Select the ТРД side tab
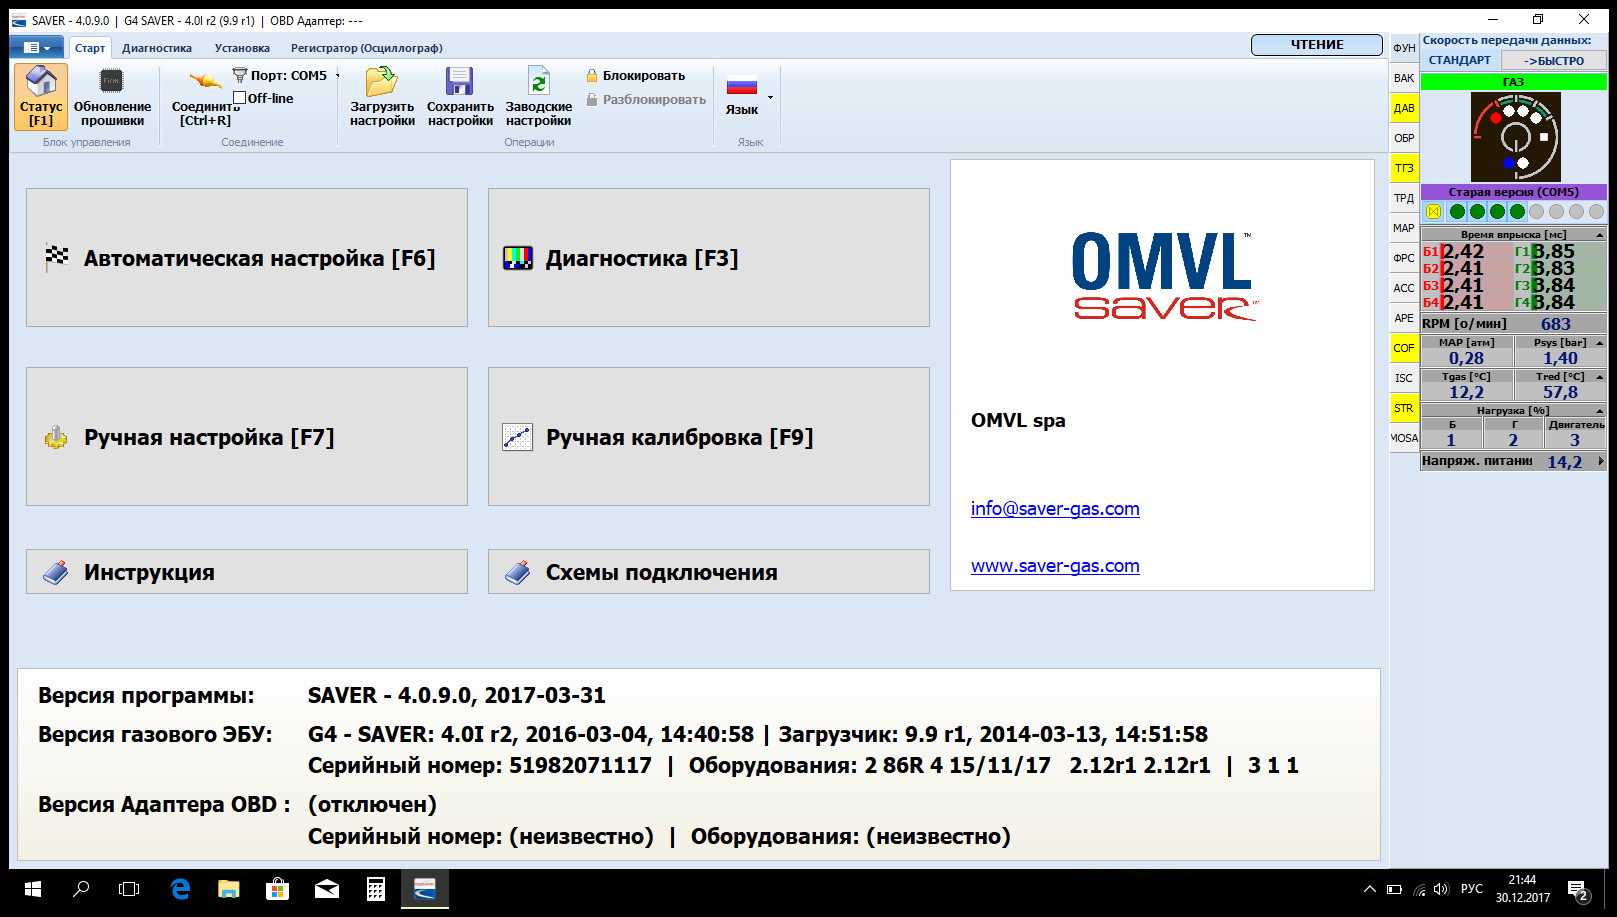Viewport: 1617px width, 917px height. click(x=1404, y=198)
